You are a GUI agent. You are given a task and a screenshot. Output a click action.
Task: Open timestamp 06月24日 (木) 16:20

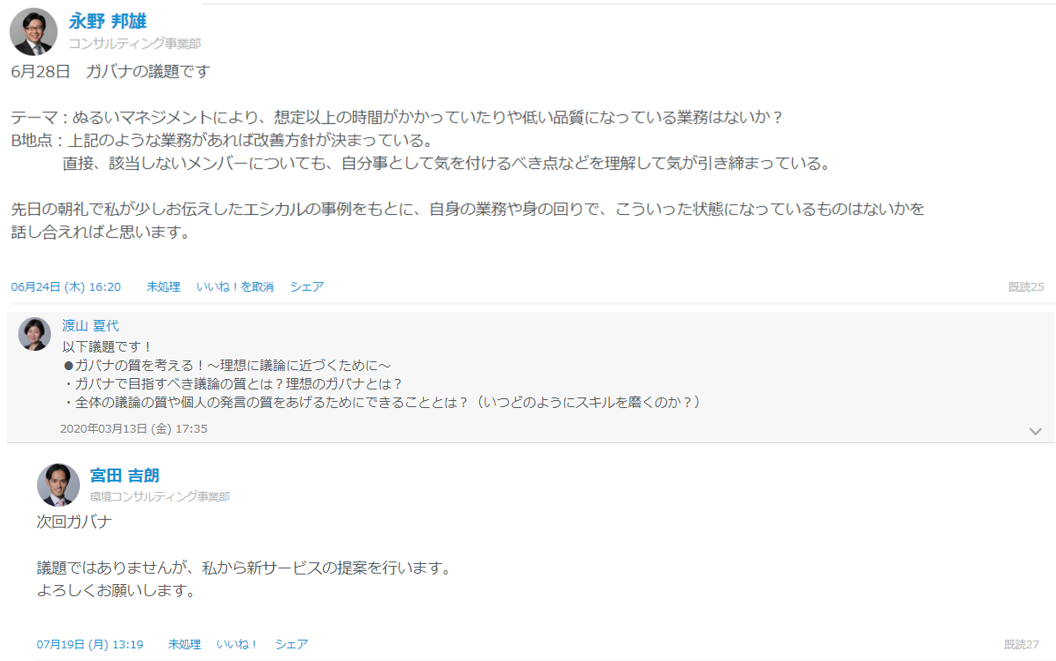[x=66, y=287]
